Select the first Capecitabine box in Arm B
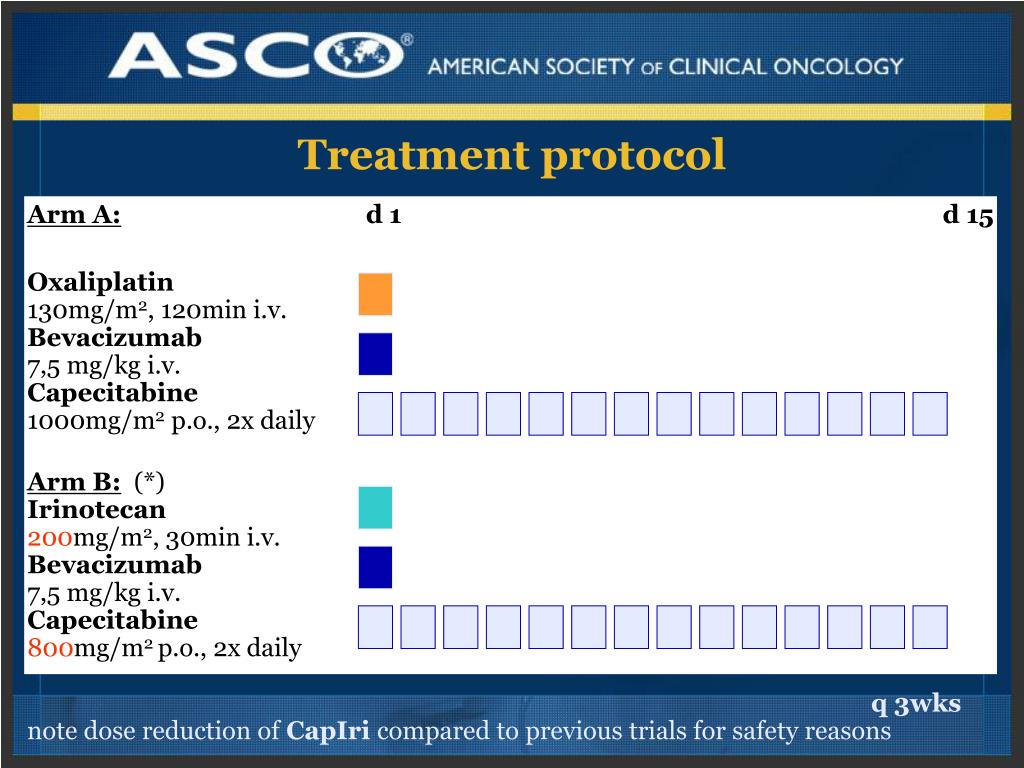This screenshot has height=768, width=1024. tap(376, 627)
